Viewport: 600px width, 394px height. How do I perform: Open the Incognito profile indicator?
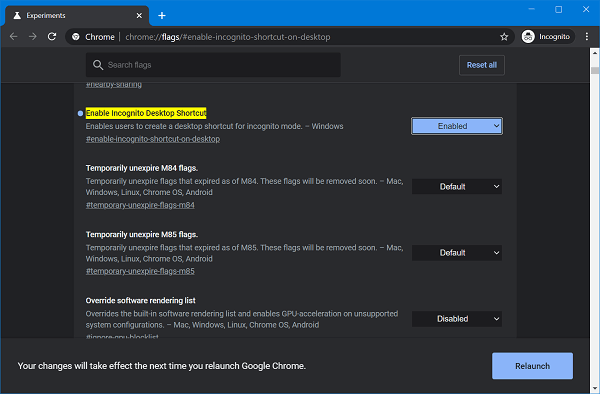548,37
